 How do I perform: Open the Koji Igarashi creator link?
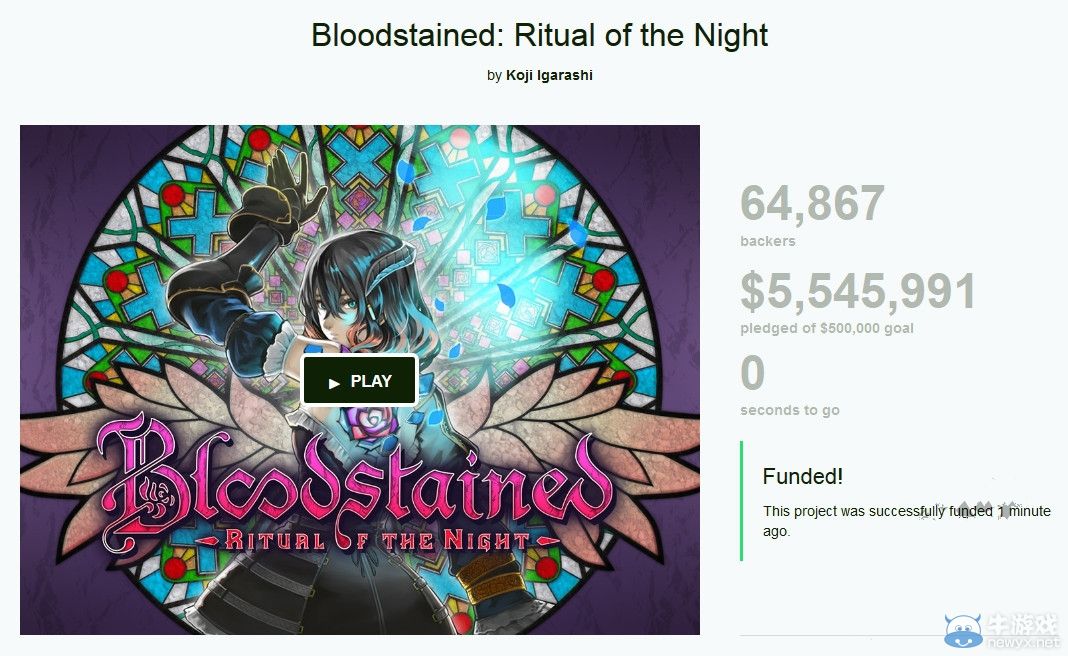549,75
